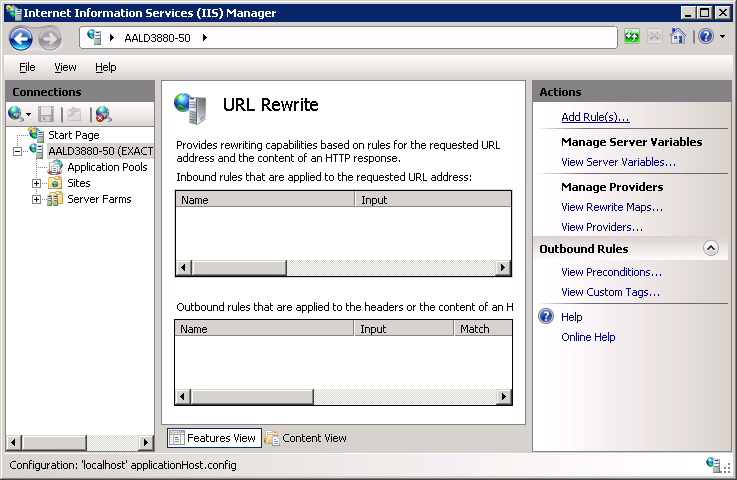The width and height of the screenshot is (737, 480).
Task: Click the Up folder icon in Connections toolbar
Action: [x=74, y=114]
